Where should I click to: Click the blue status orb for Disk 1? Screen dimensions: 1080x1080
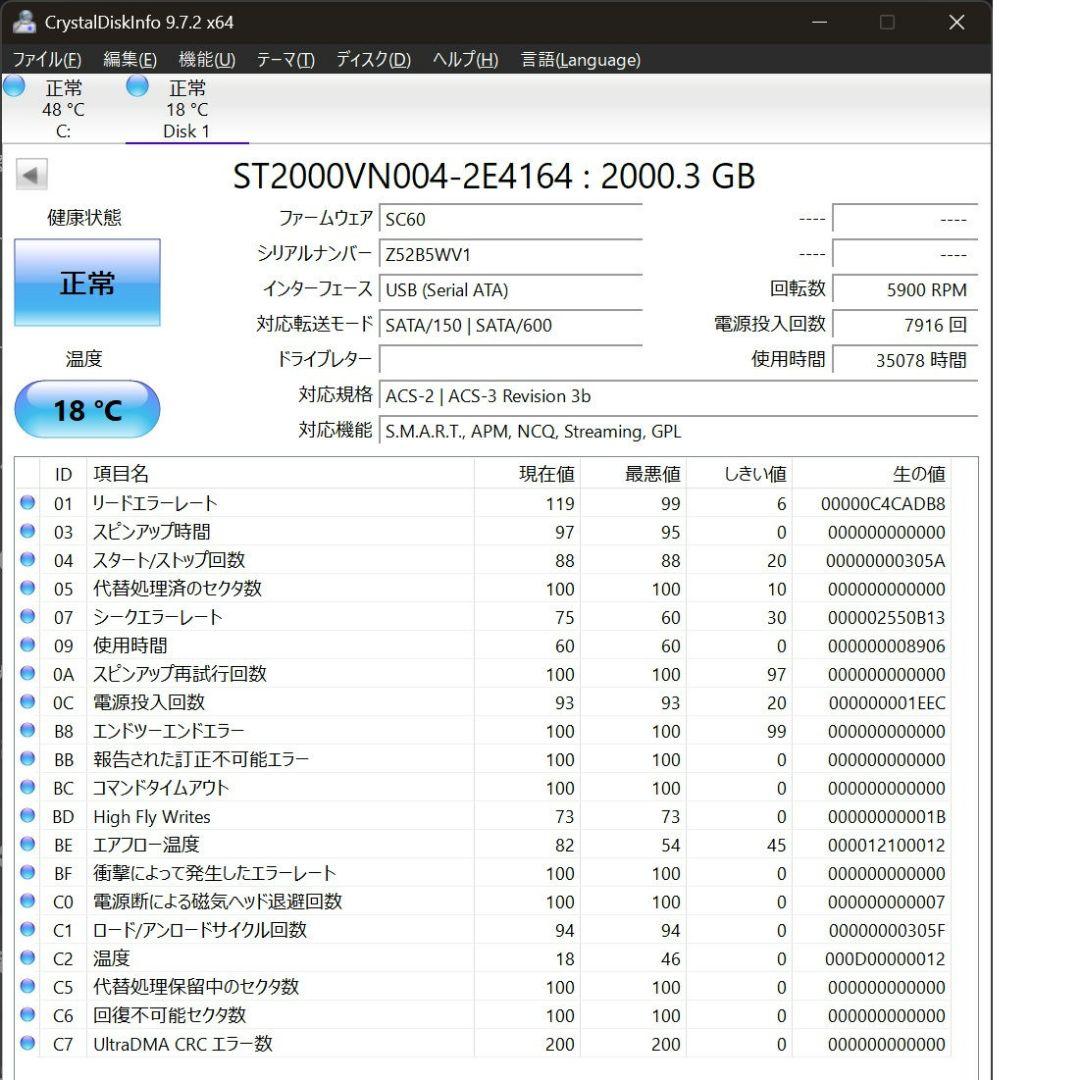point(137,87)
